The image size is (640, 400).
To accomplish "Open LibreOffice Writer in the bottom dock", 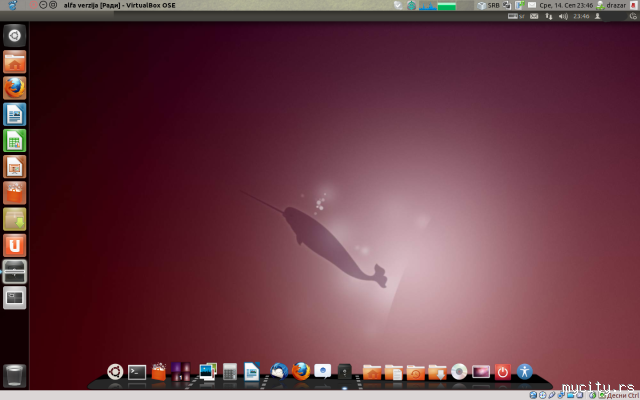I will tap(252, 371).
